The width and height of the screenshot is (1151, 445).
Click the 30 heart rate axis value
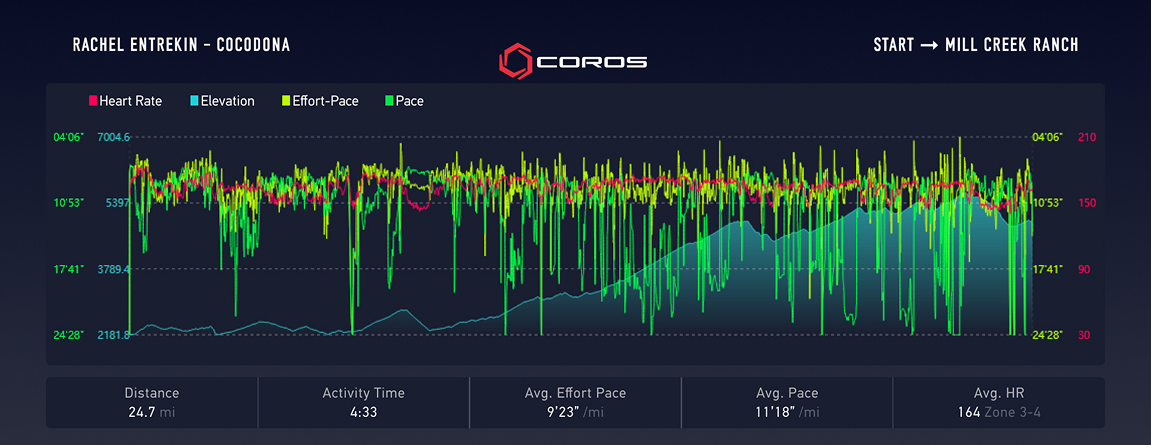coord(1086,335)
